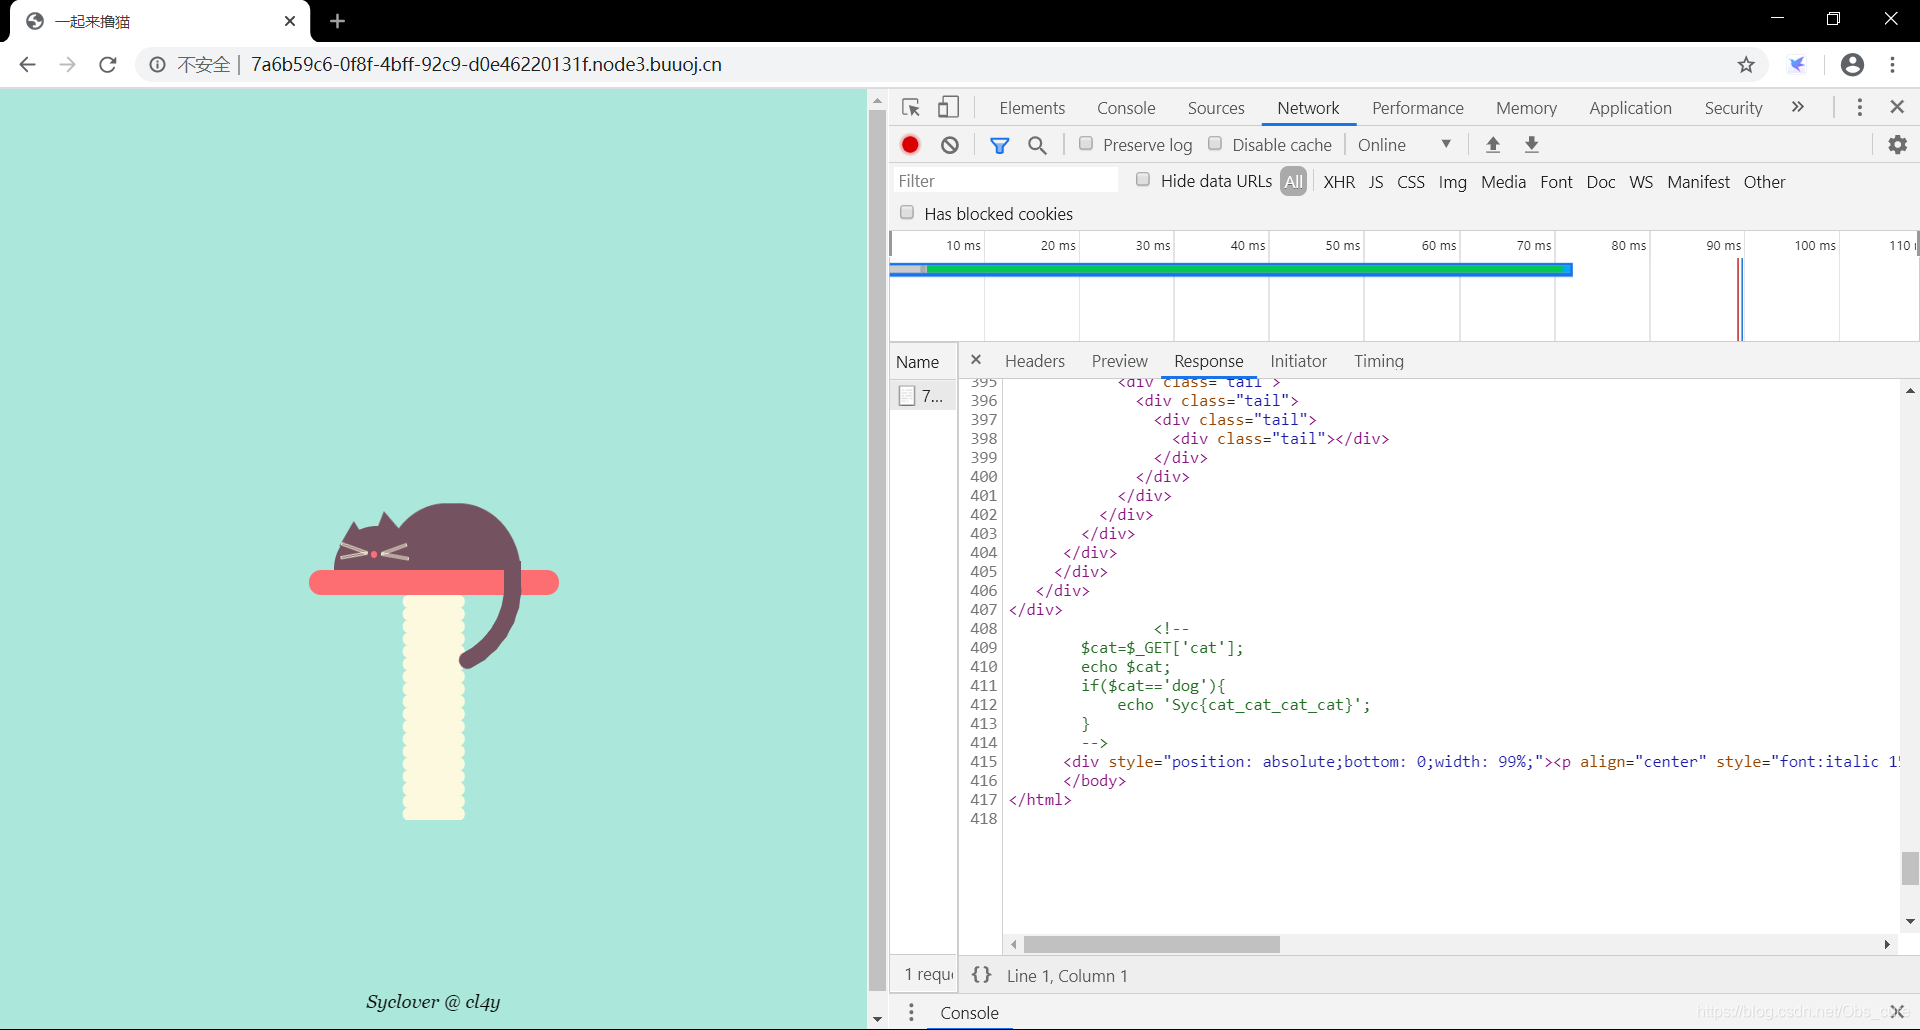Click the Filter text input field
This screenshot has width=1920, height=1030.
(x=1005, y=181)
